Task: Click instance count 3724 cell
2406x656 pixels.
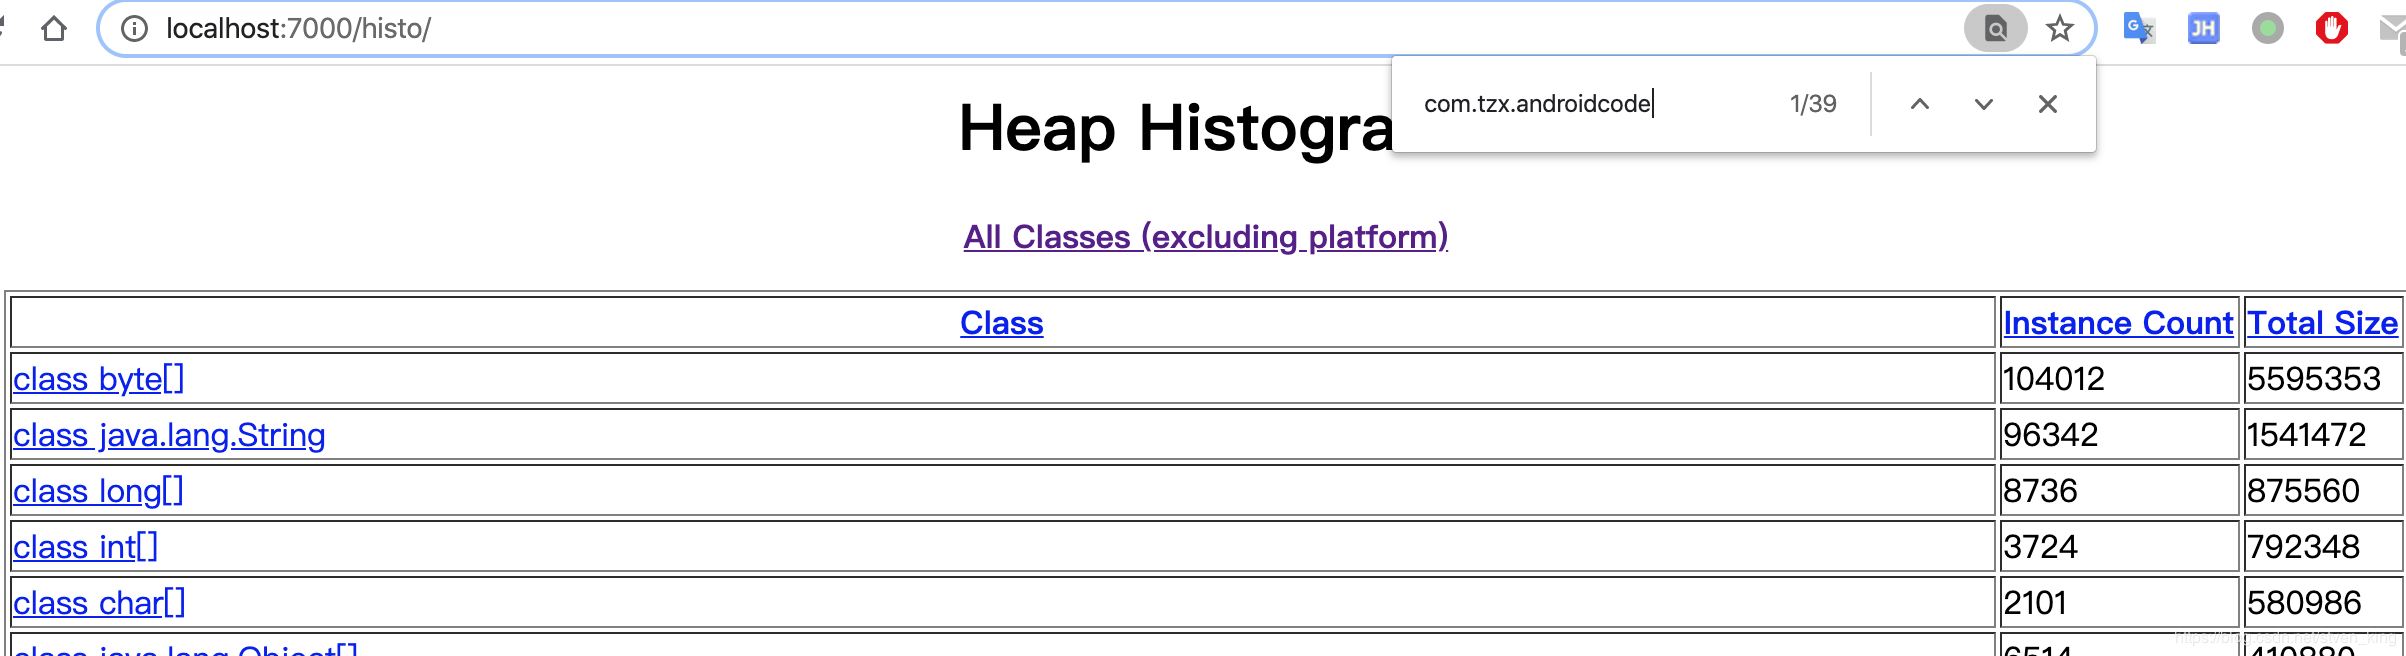Action: coord(2118,547)
